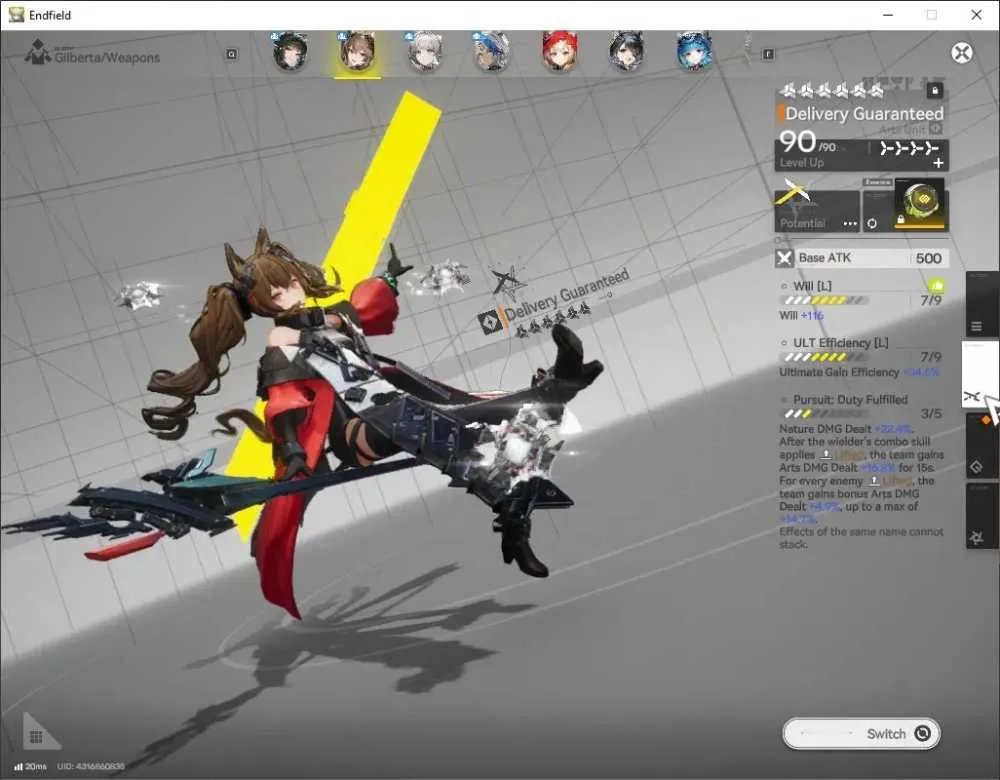The width and height of the screenshot is (1000, 780).
Task: Click the Will +116 stat text
Action: pyautogui.click(x=802, y=316)
